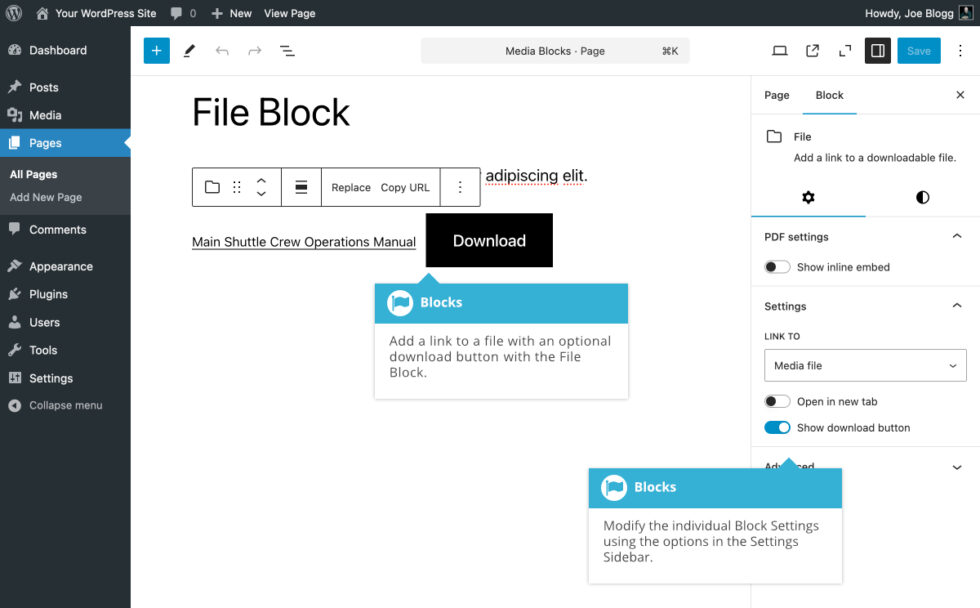Select the half-circle Styles tab icon
This screenshot has width=980, height=608.
pos(922,197)
